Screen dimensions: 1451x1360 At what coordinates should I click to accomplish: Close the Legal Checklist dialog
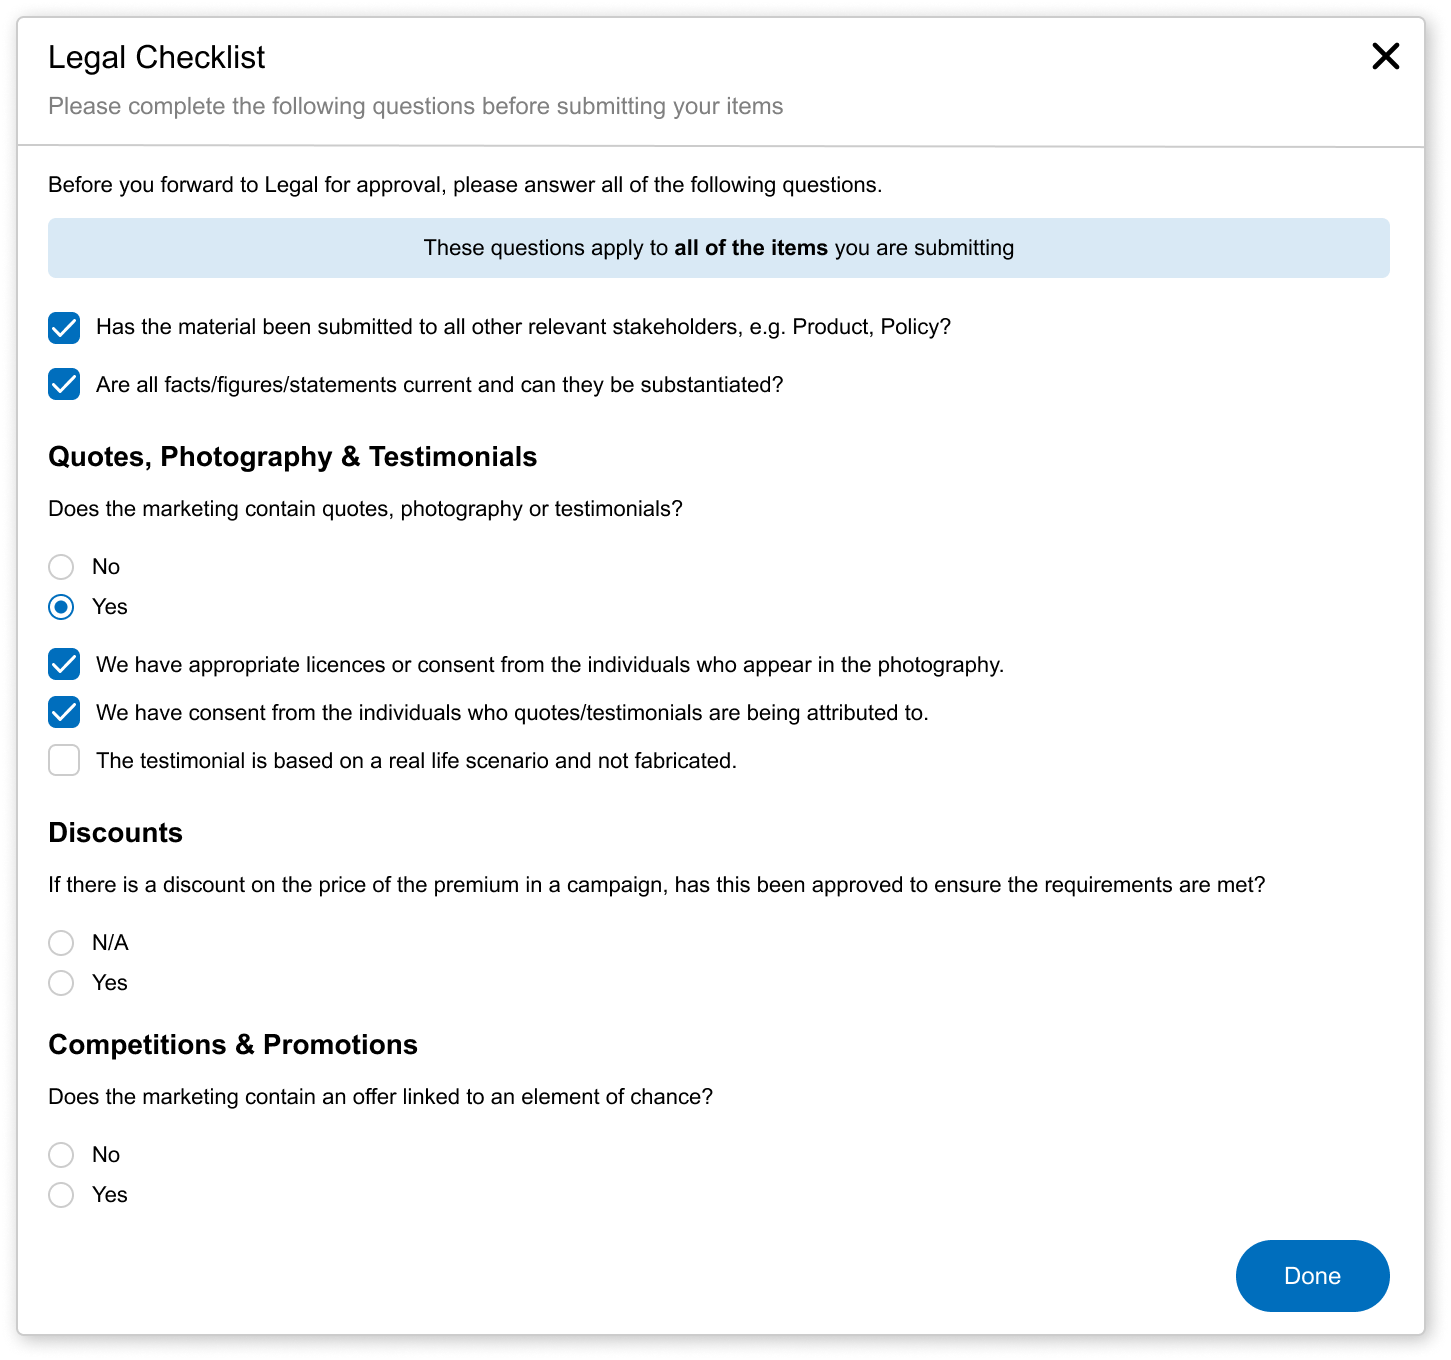[1385, 56]
